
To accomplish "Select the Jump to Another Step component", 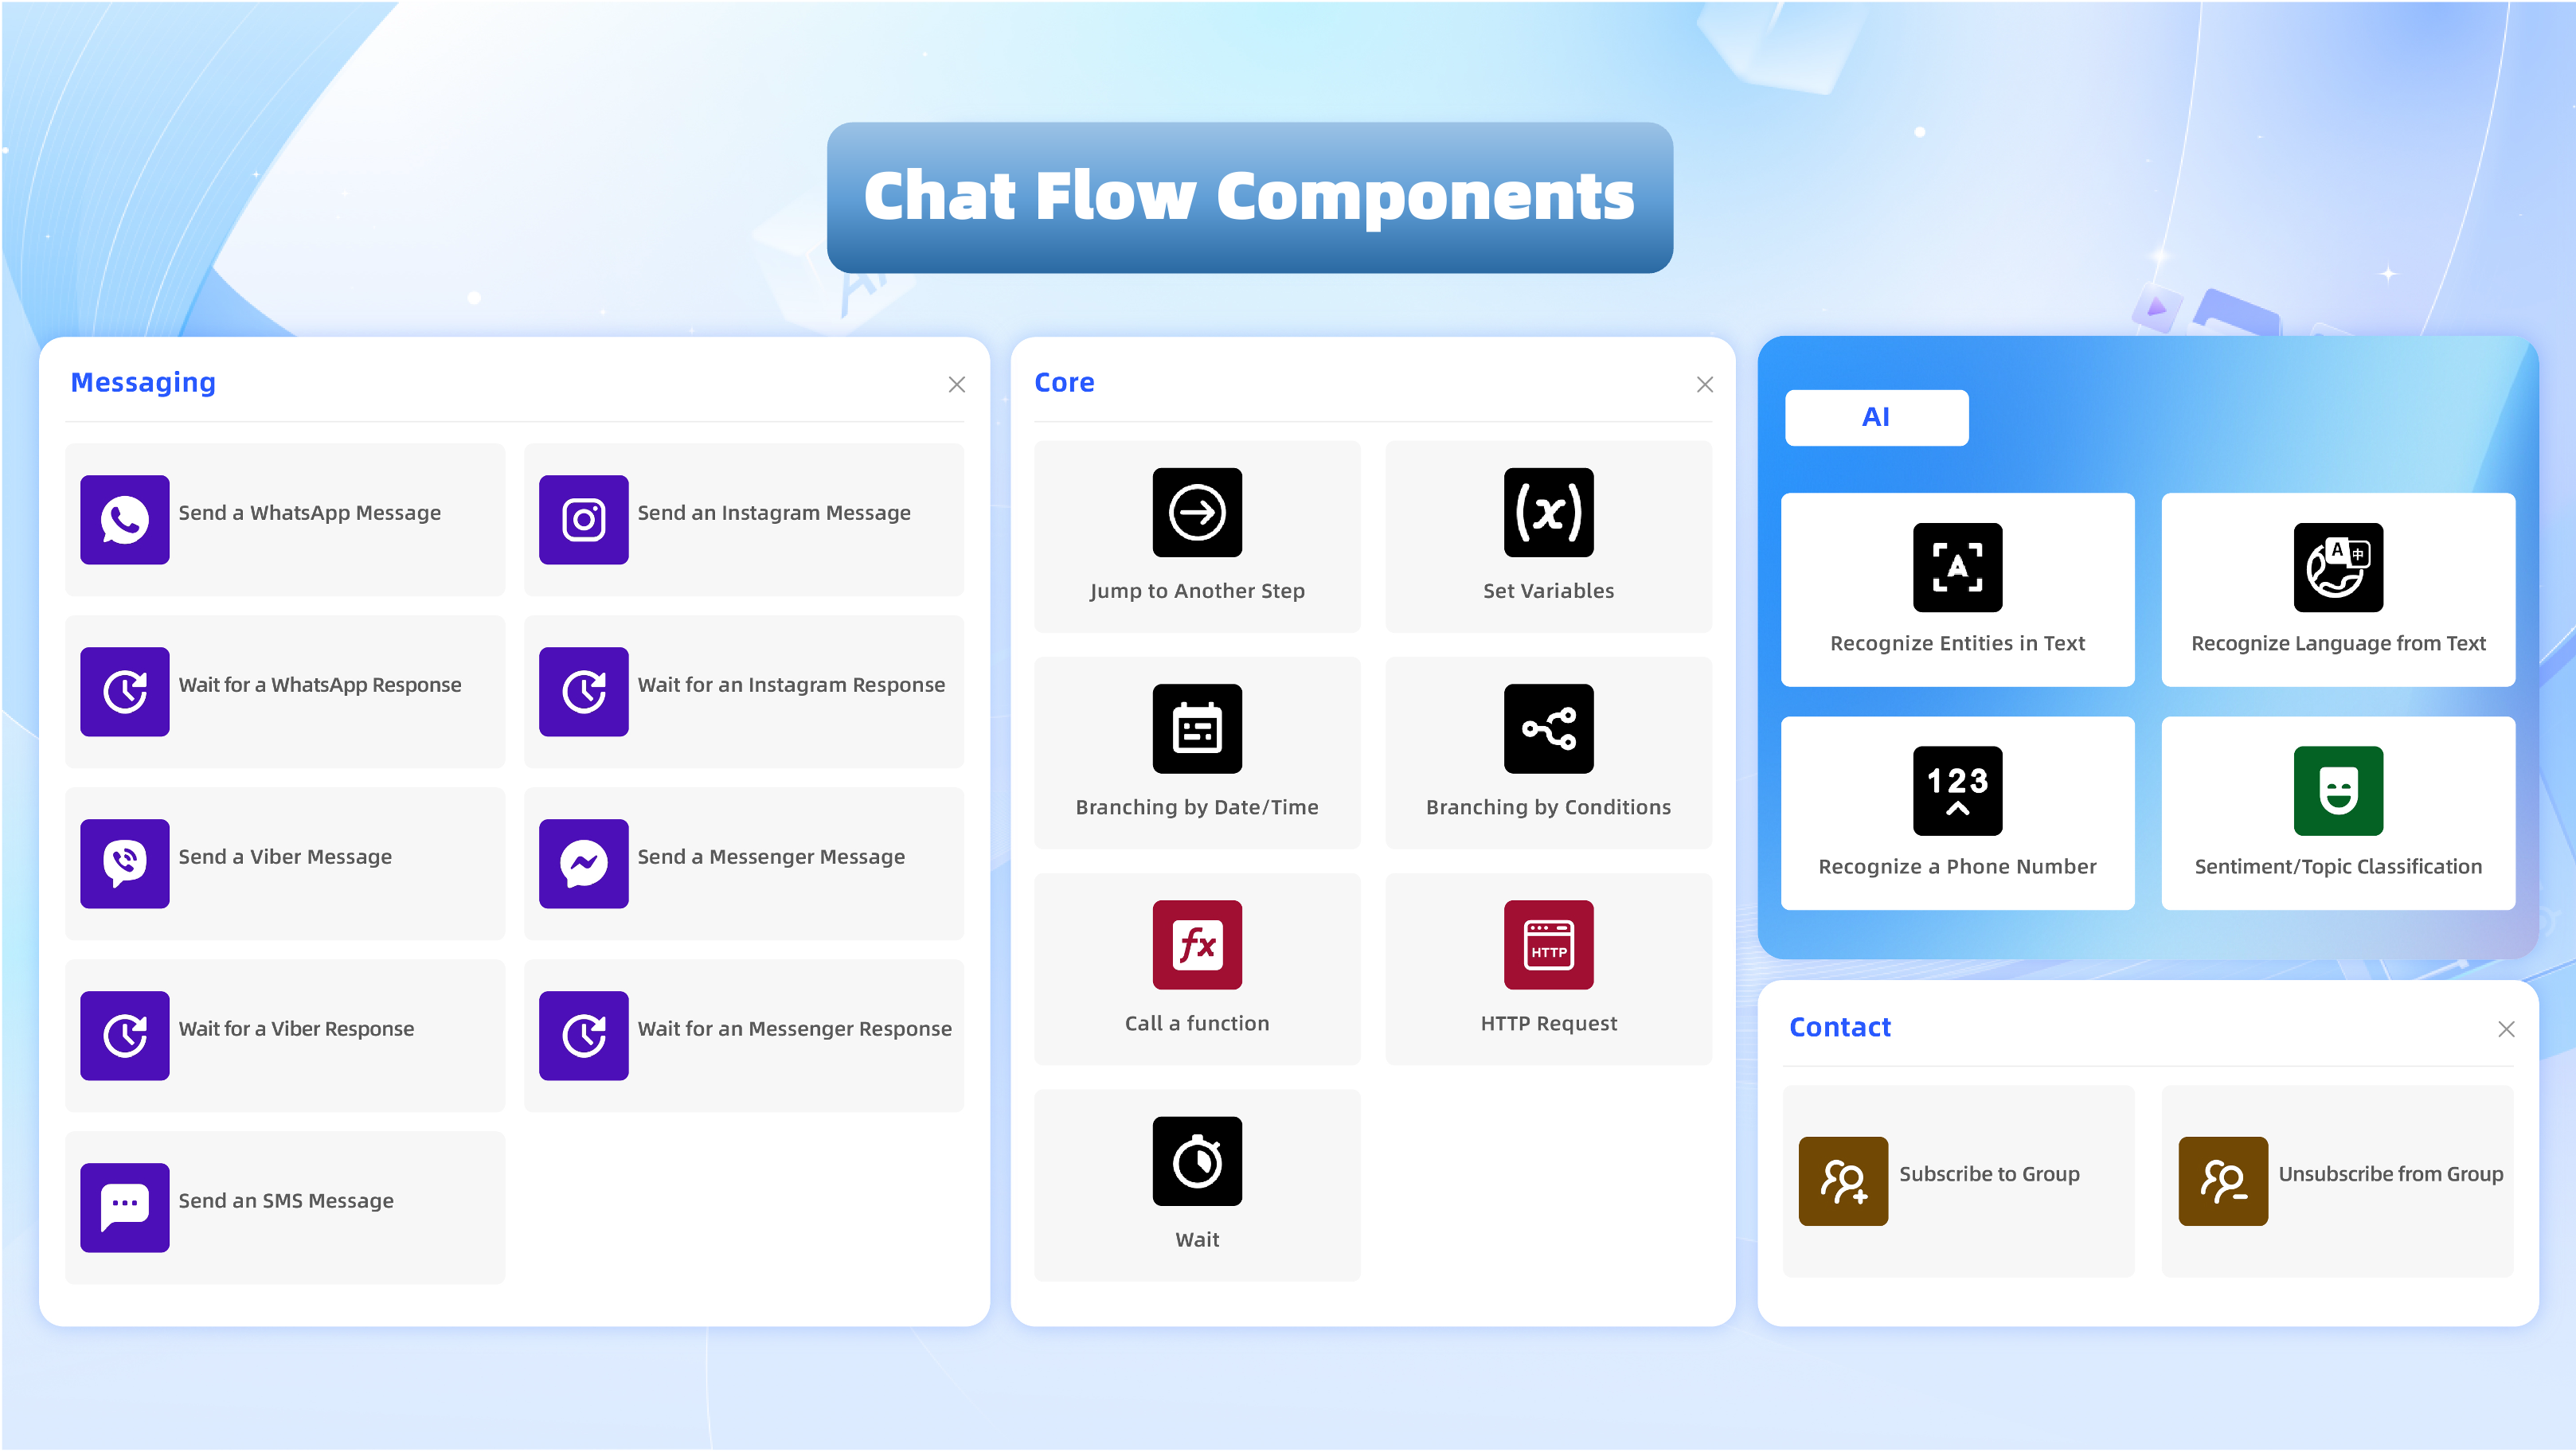I will tap(1197, 537).
